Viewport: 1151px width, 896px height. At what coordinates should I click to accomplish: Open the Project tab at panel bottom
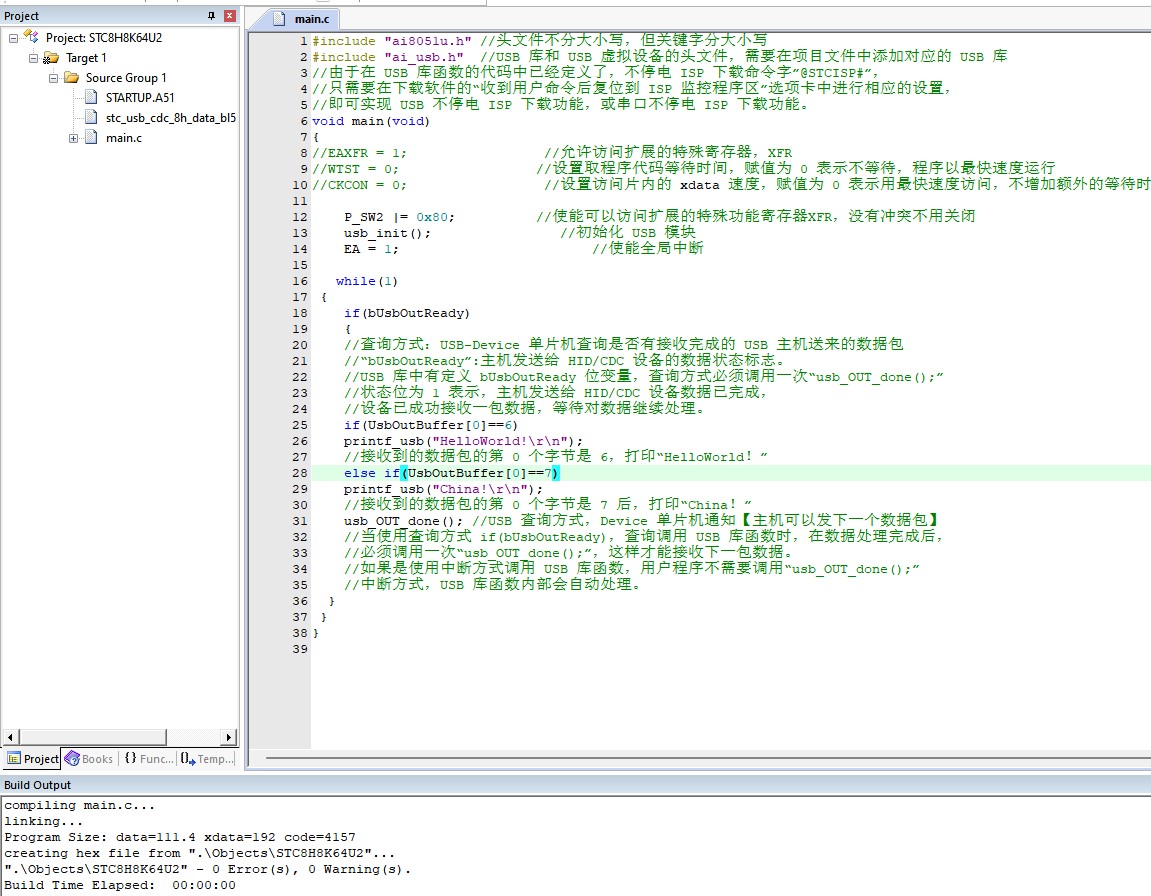coord(32,759)
